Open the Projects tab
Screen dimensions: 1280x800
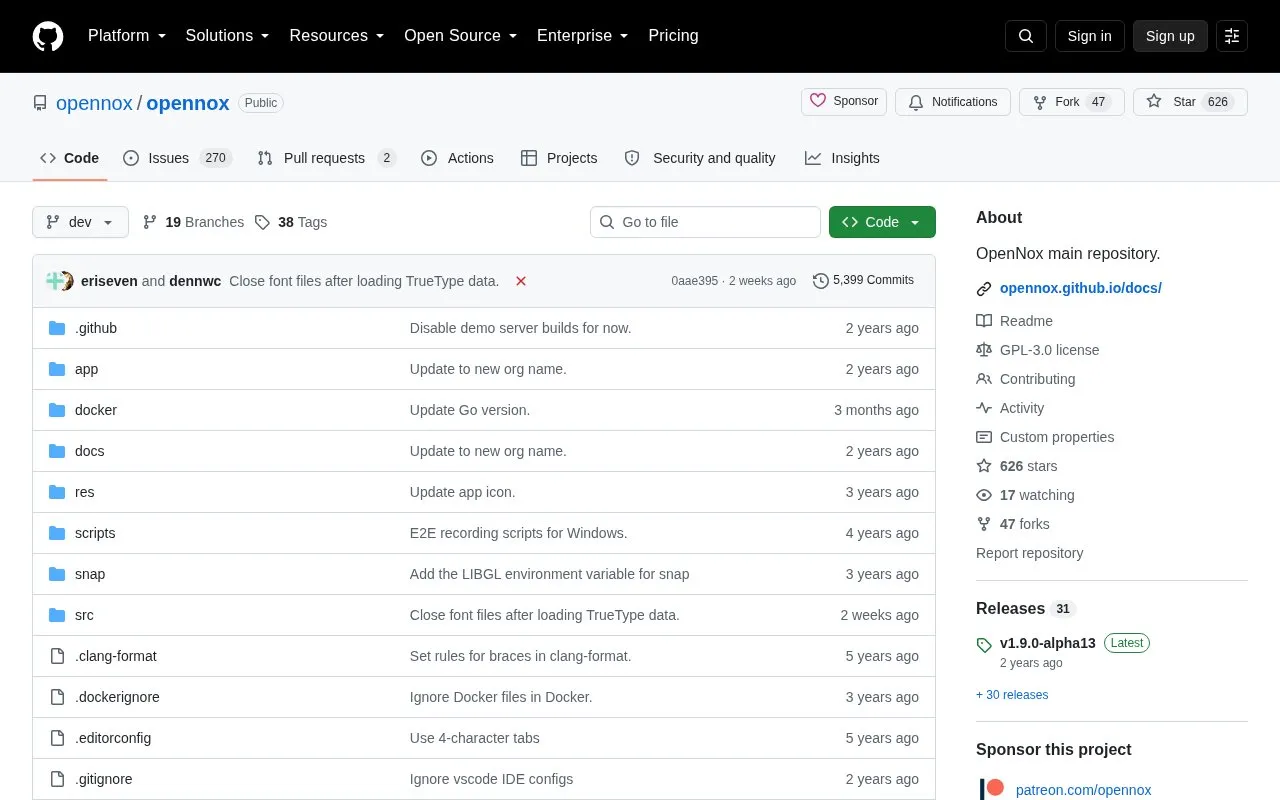pos(559,158)
